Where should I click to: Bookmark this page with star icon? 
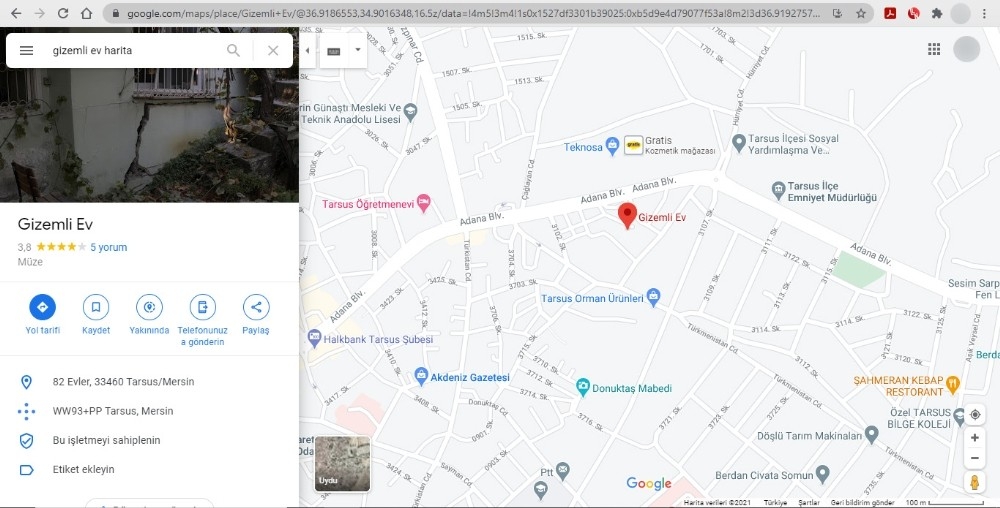point(861,13)
